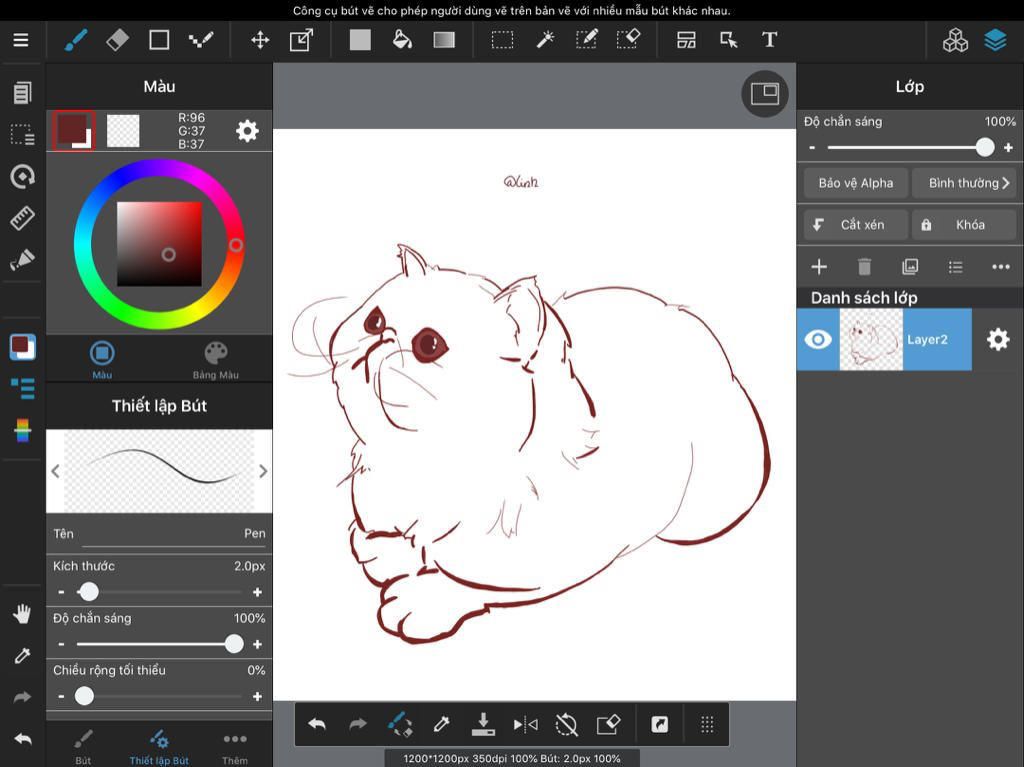Screen dimensions: 1024x767
Task: Switch to the Màu tab
Action: coord(102,360)
